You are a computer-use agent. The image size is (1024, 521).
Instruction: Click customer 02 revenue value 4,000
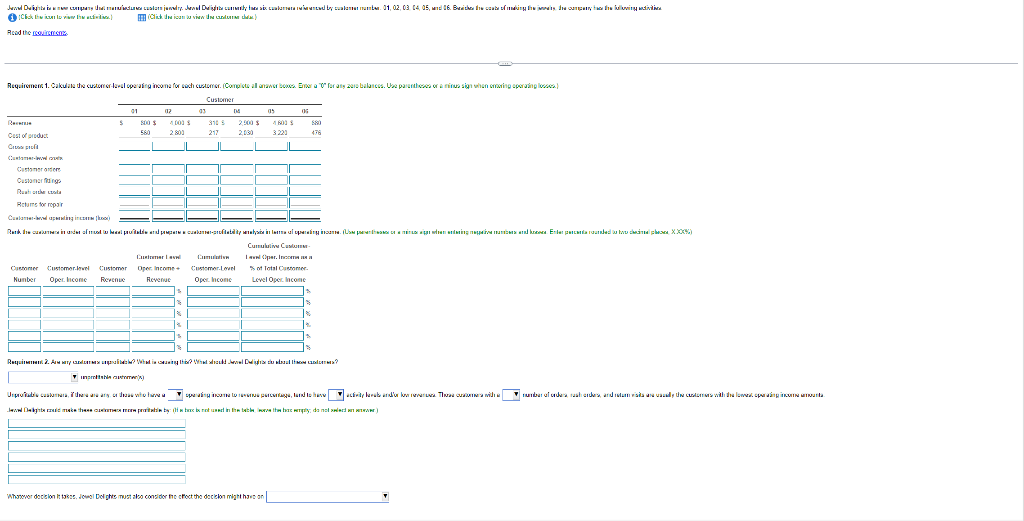176,123
